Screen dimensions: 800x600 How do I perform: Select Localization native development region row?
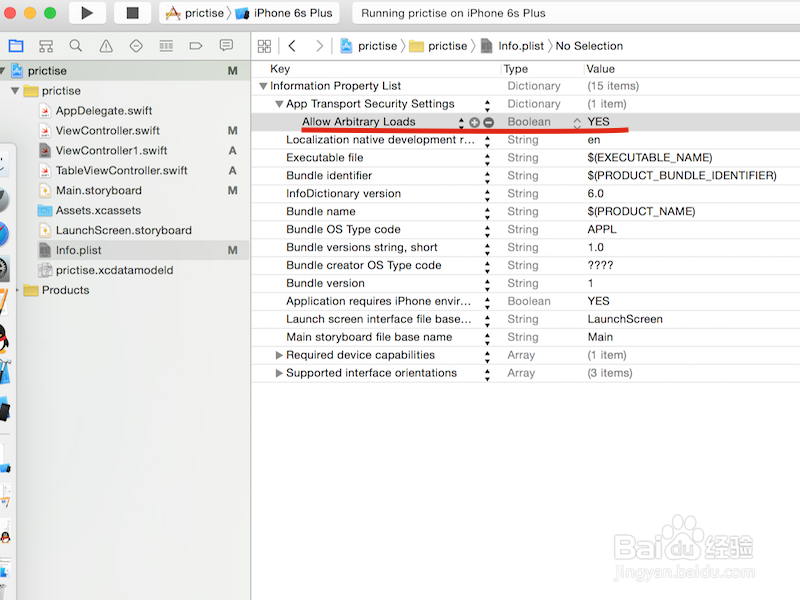pyautogui.click(x=526, y=140)
